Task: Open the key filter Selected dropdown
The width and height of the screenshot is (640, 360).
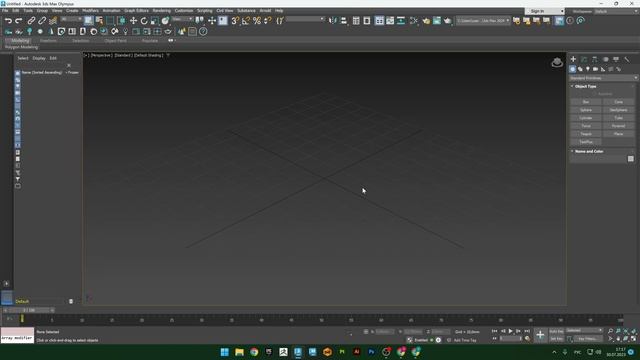Action: click(x=584, y=331)
